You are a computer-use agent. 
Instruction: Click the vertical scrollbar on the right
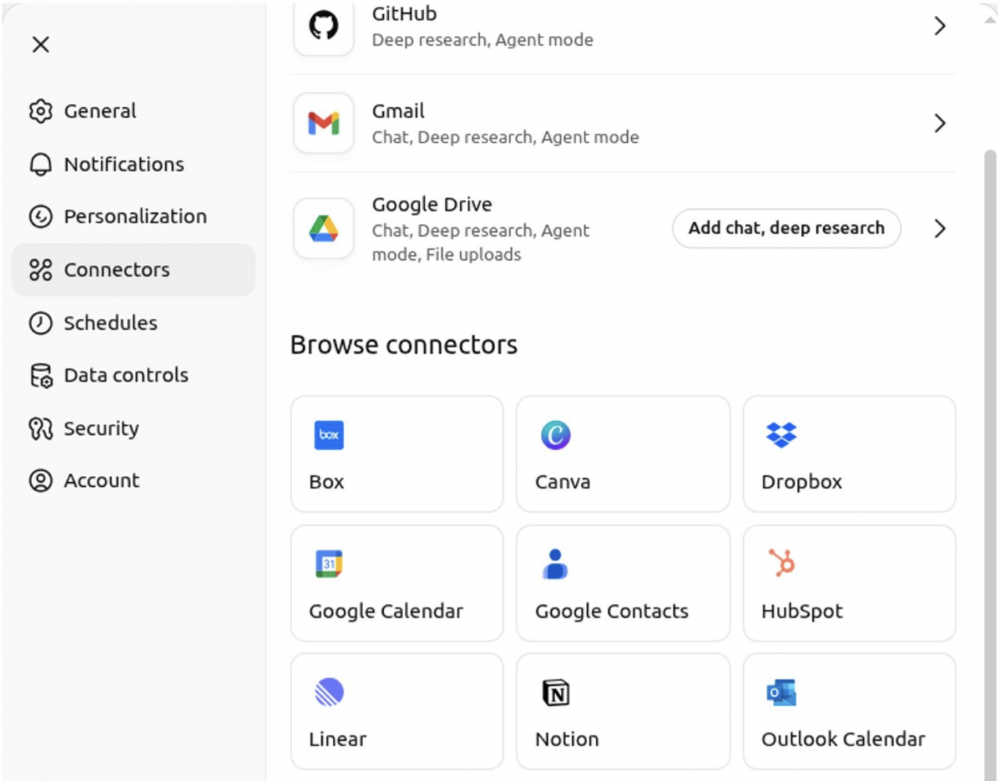(x=990, y=400)
